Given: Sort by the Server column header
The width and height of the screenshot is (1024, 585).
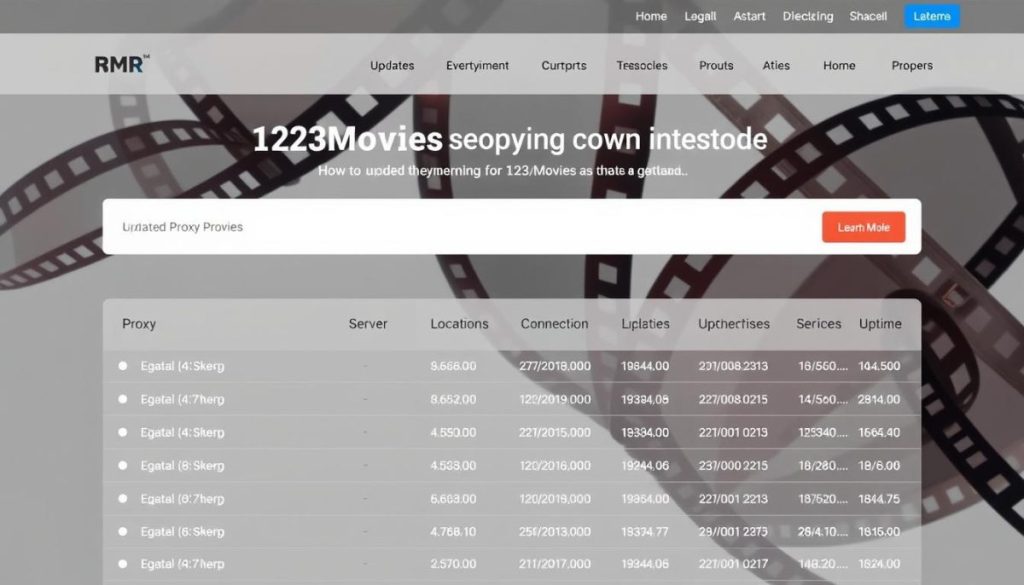Looking at the screenshot, I should pos(368,324).
